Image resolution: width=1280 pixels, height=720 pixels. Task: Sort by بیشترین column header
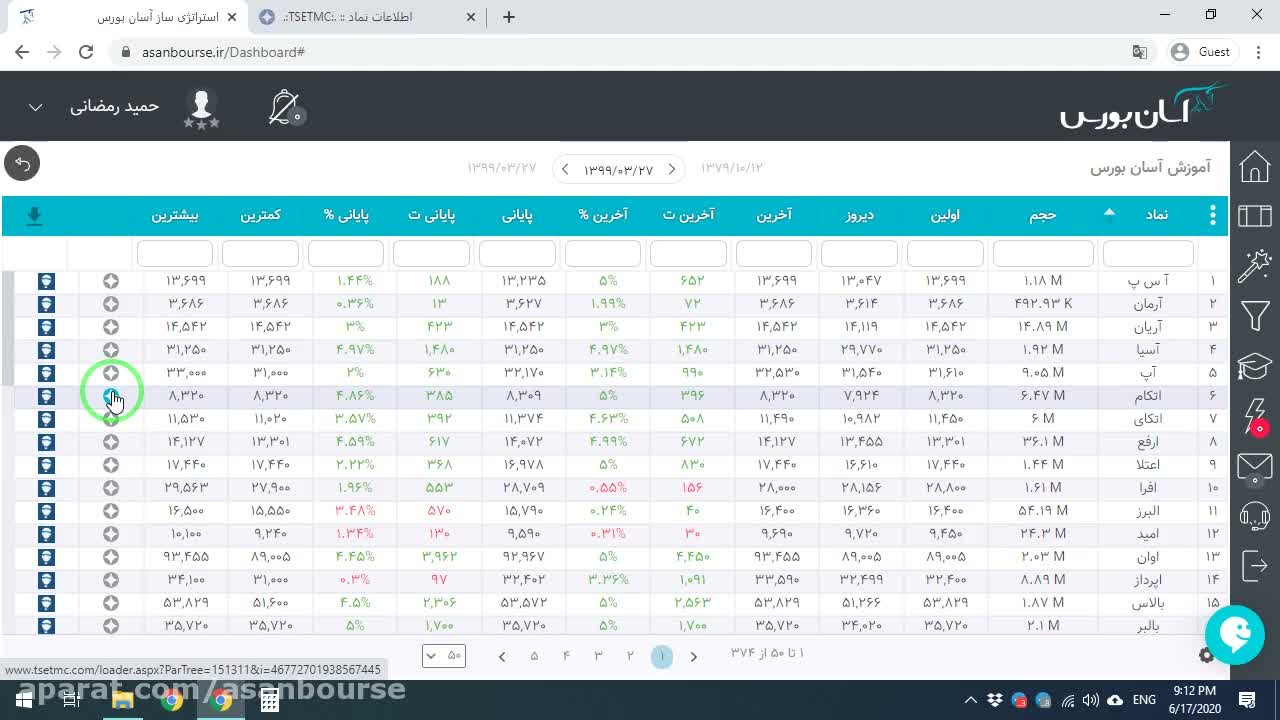(x=175, y=215)
